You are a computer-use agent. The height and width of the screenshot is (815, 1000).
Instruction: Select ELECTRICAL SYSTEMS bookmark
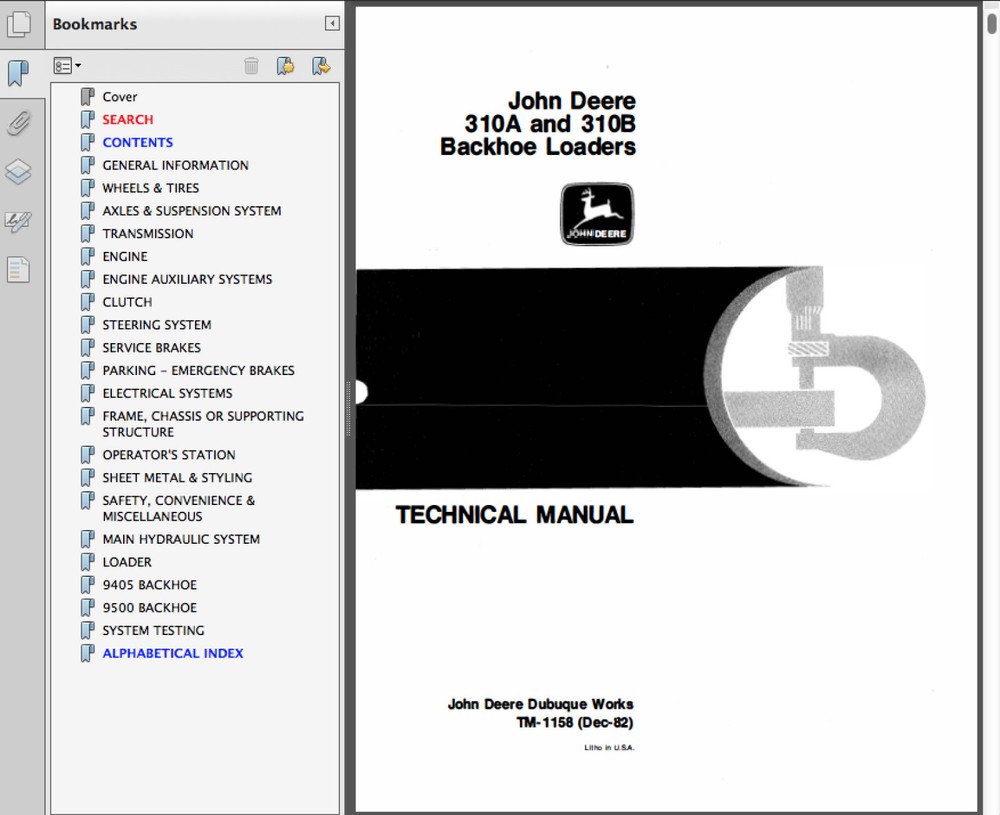(168, 393)
